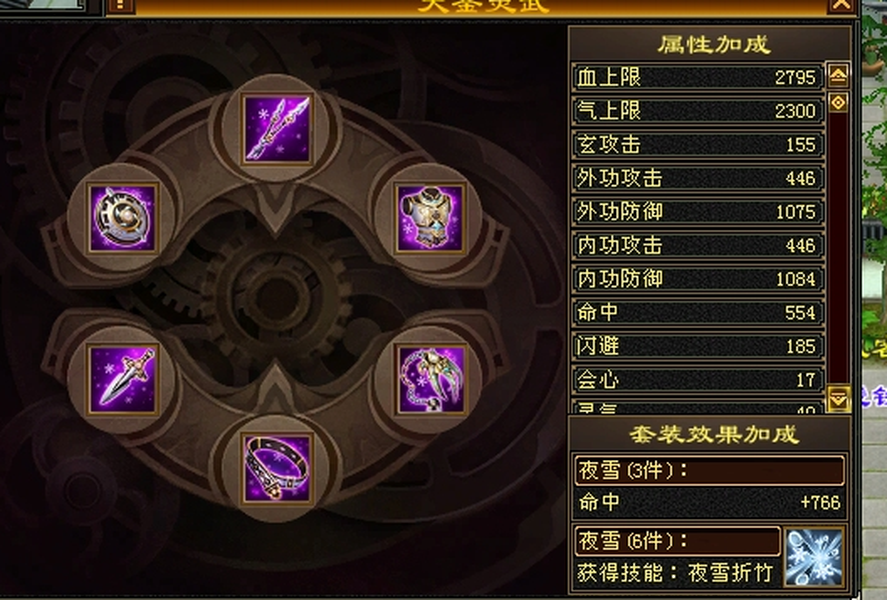Click the attribute list scroll up arrow
This screenshot has width=887, height=600.
(838, 75)
